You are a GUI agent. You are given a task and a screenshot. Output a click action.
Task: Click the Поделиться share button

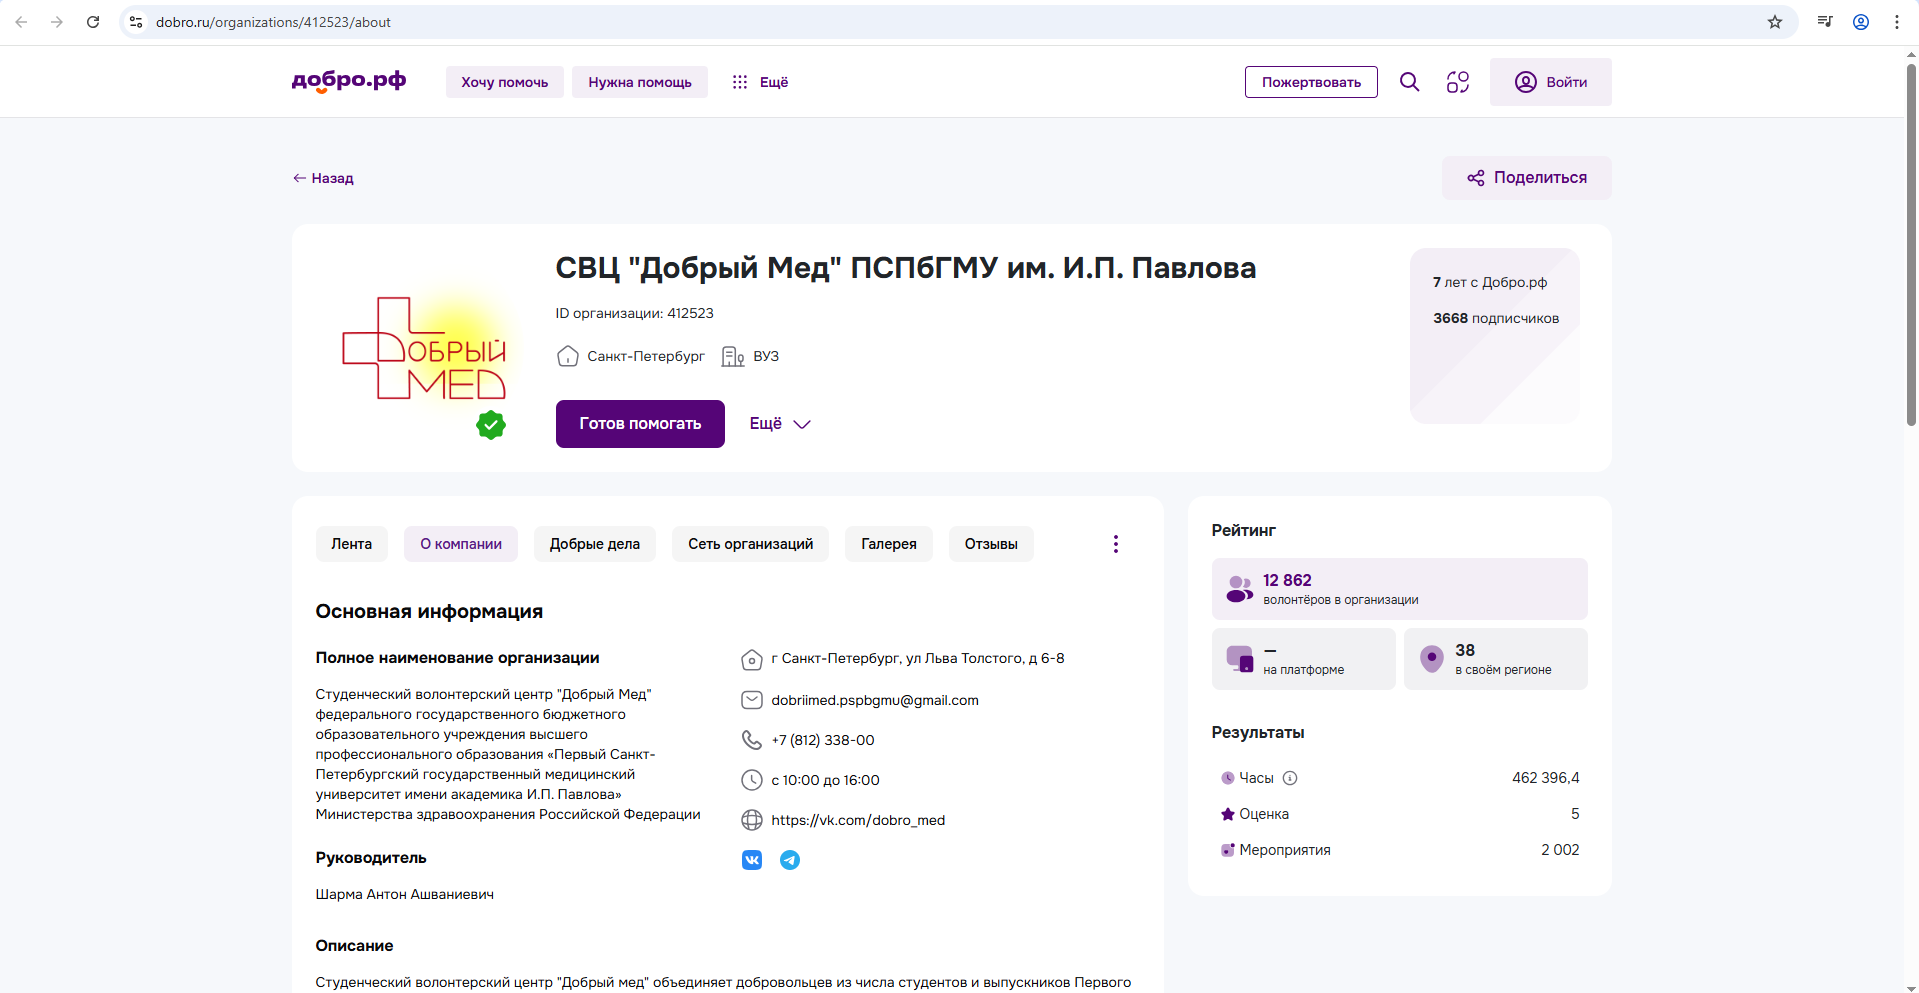(1527, 178)
